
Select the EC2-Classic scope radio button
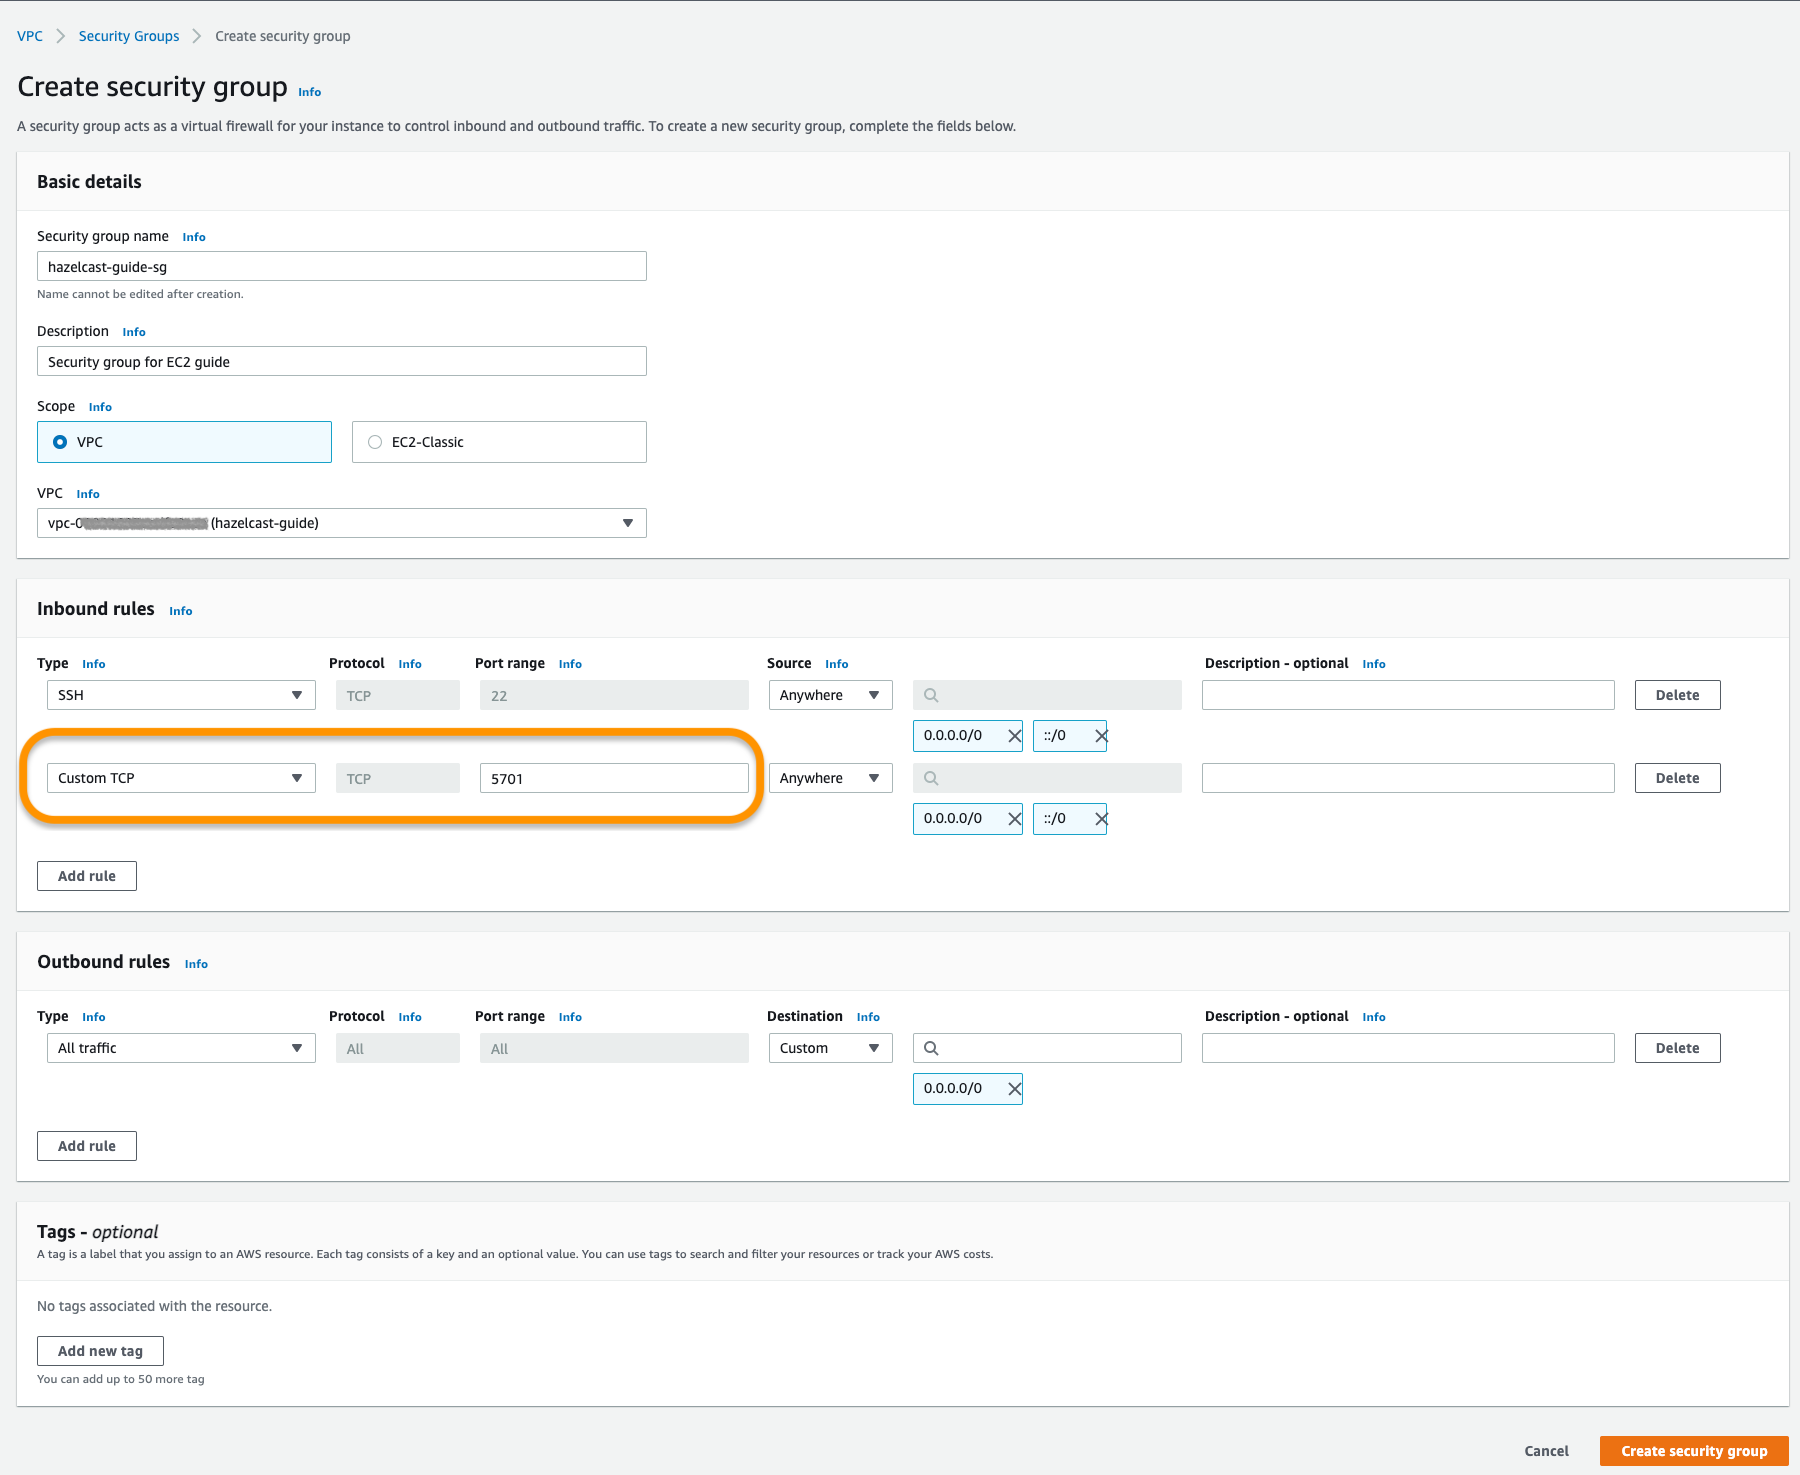(x=375, y=442)
